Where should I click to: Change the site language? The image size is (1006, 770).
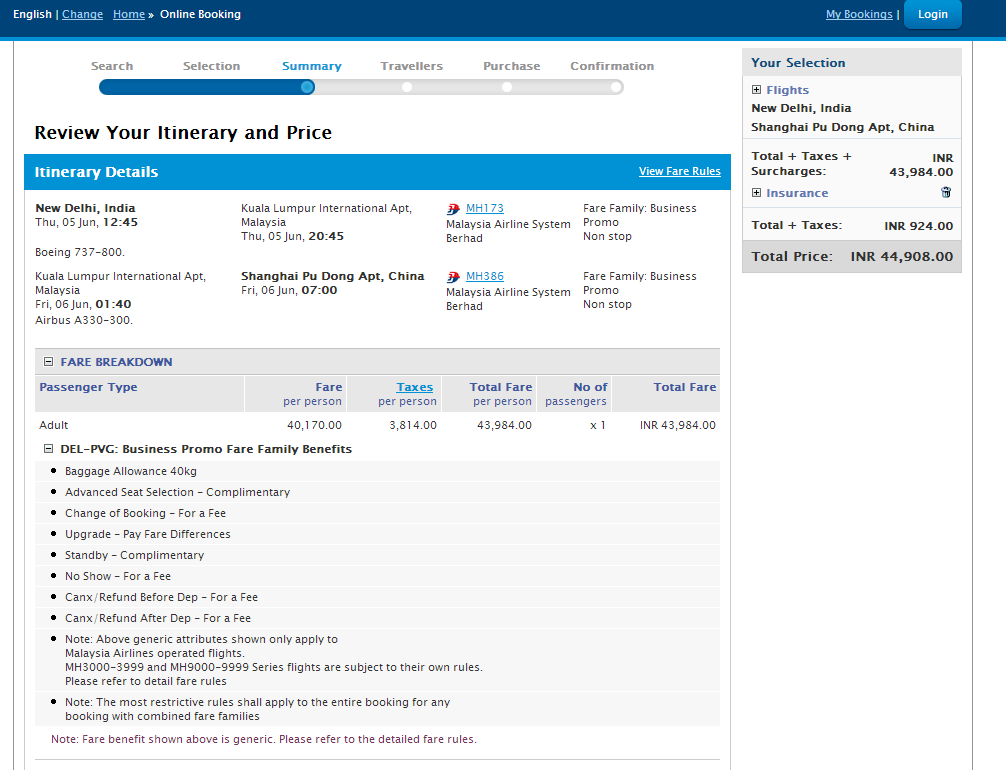(x=82, y=15)
